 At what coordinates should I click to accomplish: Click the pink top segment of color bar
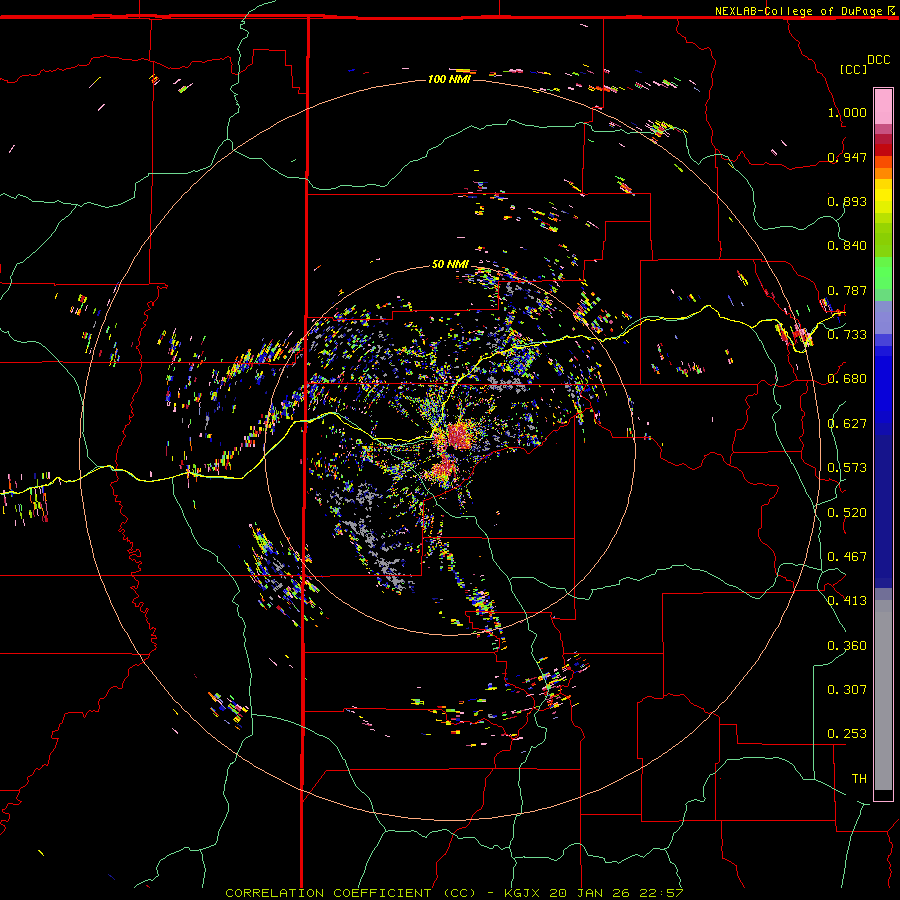coord(883,106)
